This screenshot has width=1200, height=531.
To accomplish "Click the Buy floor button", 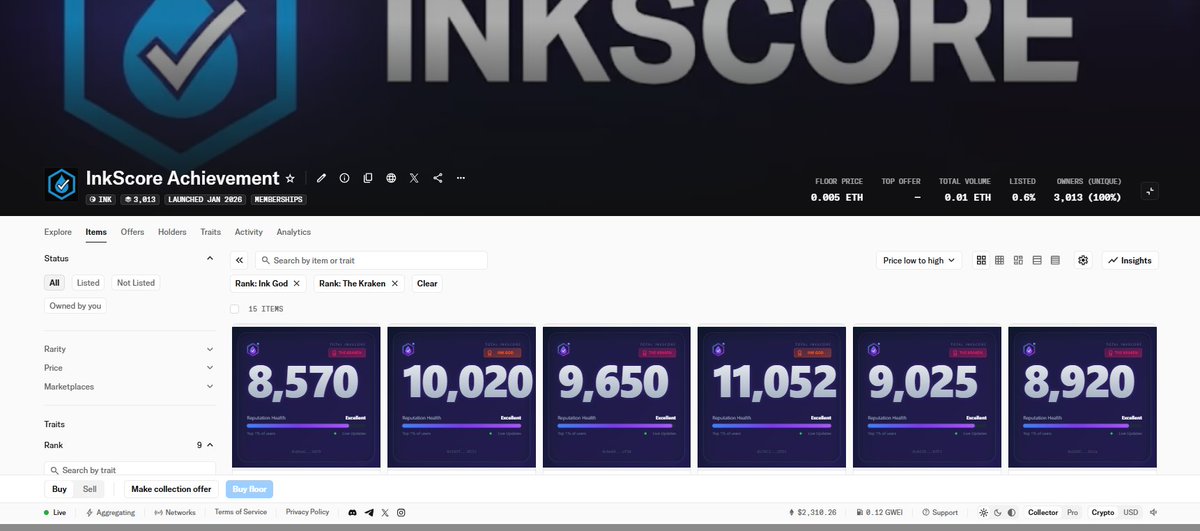I will pos(249,489).
